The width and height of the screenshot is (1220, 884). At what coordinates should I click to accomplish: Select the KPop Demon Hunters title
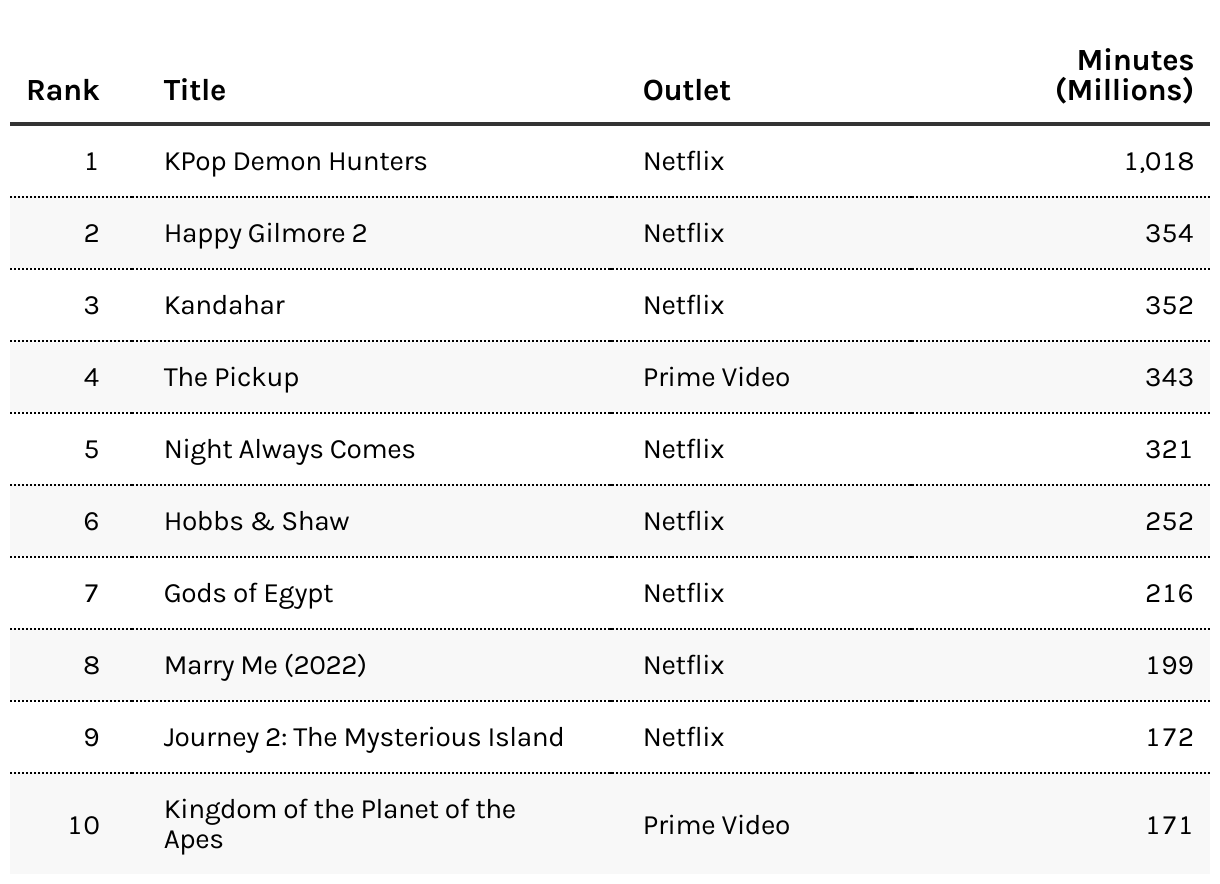(x=295, y=161)
